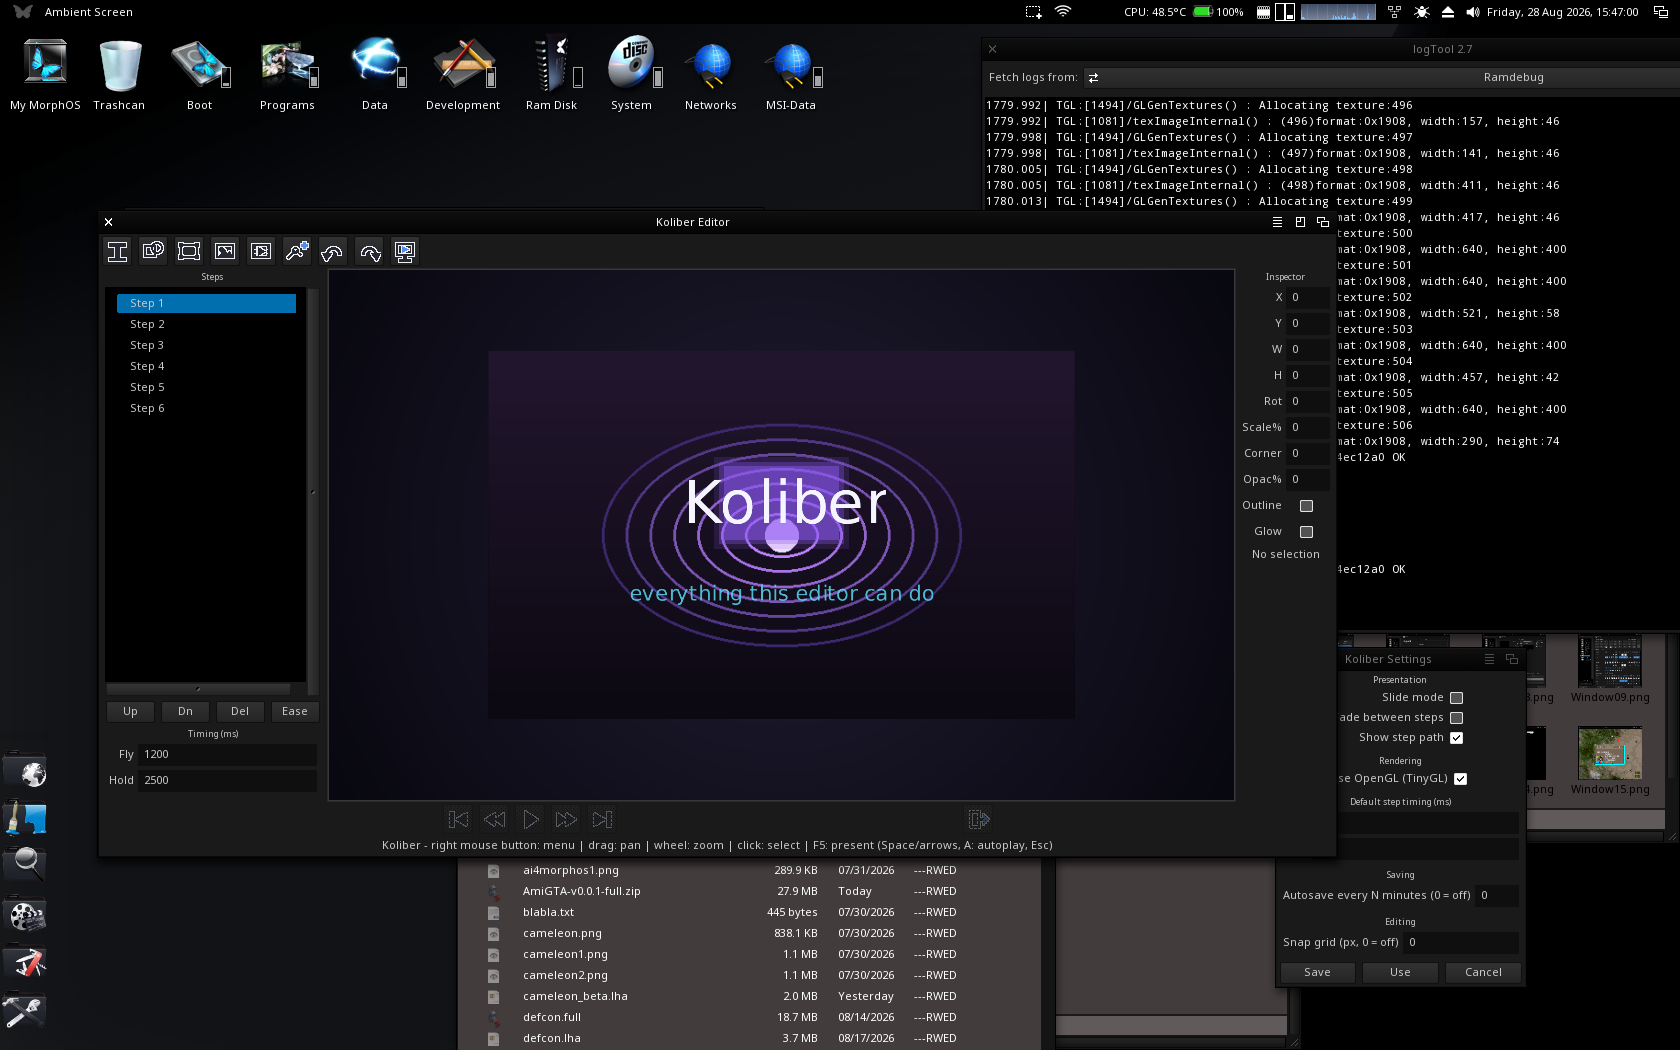Select the frame tool in Koliber toolbar
This screenshot has width=1680, height=1050.
189,252
